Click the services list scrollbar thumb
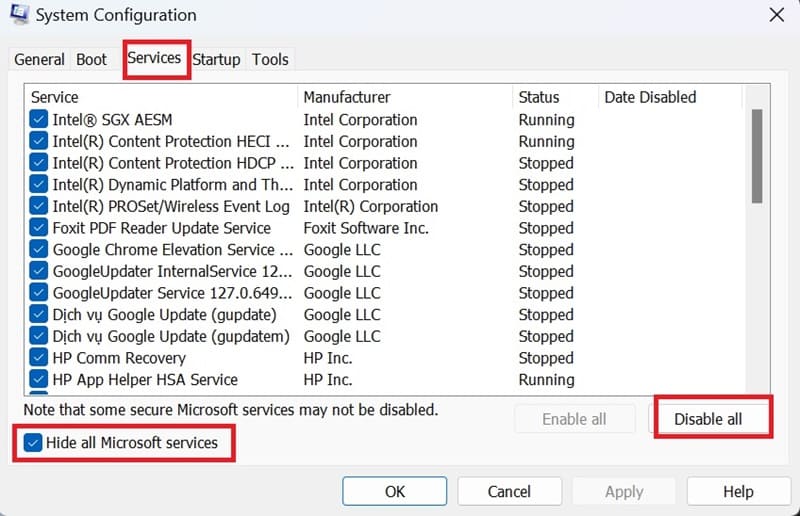 coord(757,156)
